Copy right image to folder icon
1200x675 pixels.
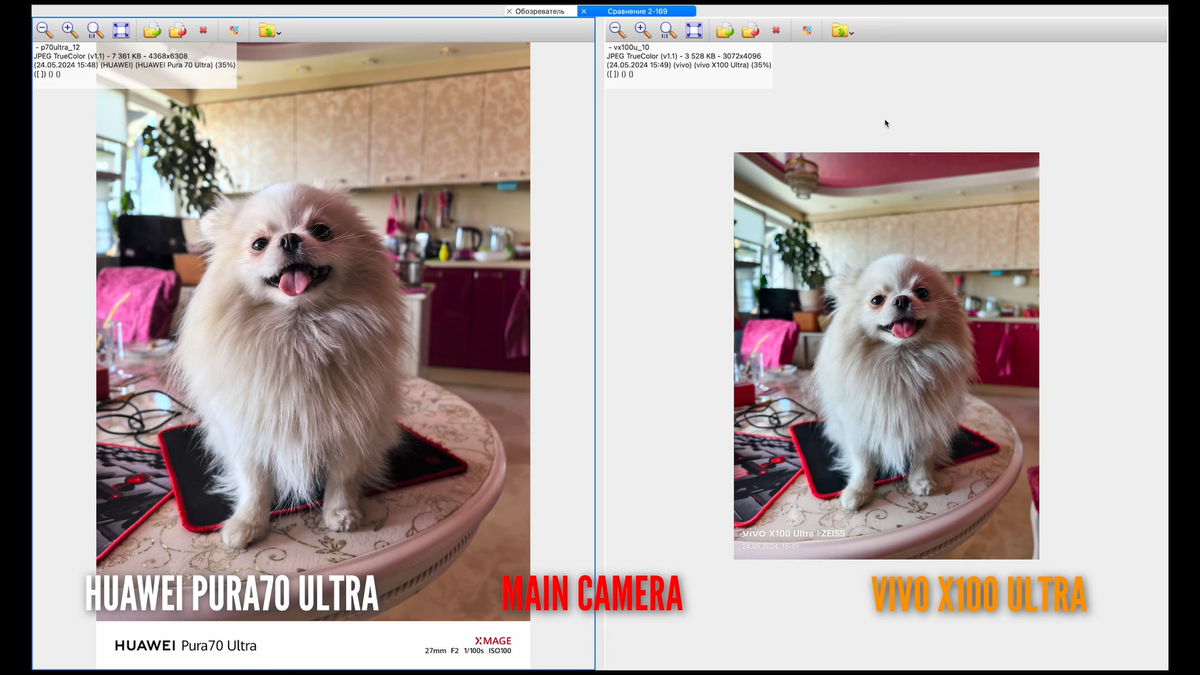coord(725,31)
